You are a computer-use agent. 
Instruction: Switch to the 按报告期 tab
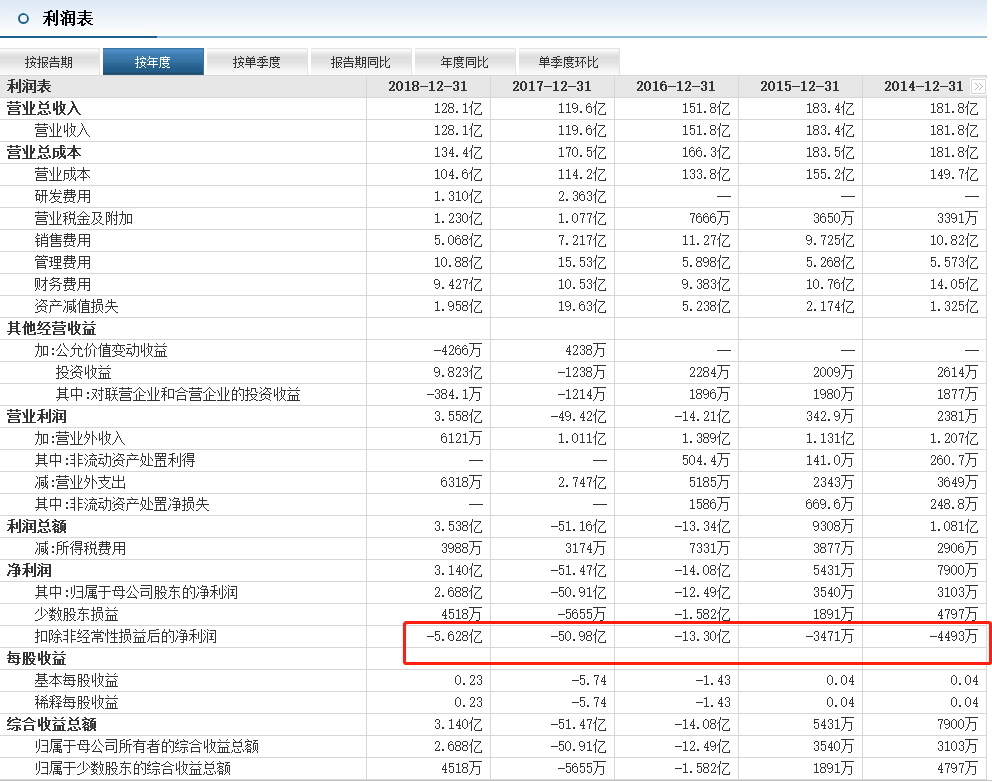coord(49,62)
